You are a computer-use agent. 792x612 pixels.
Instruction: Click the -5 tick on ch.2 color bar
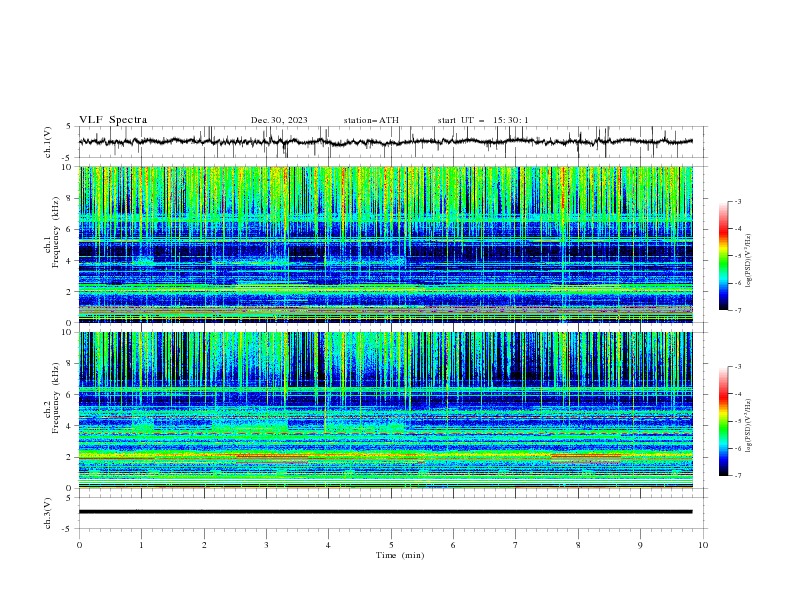coord(737,421)
